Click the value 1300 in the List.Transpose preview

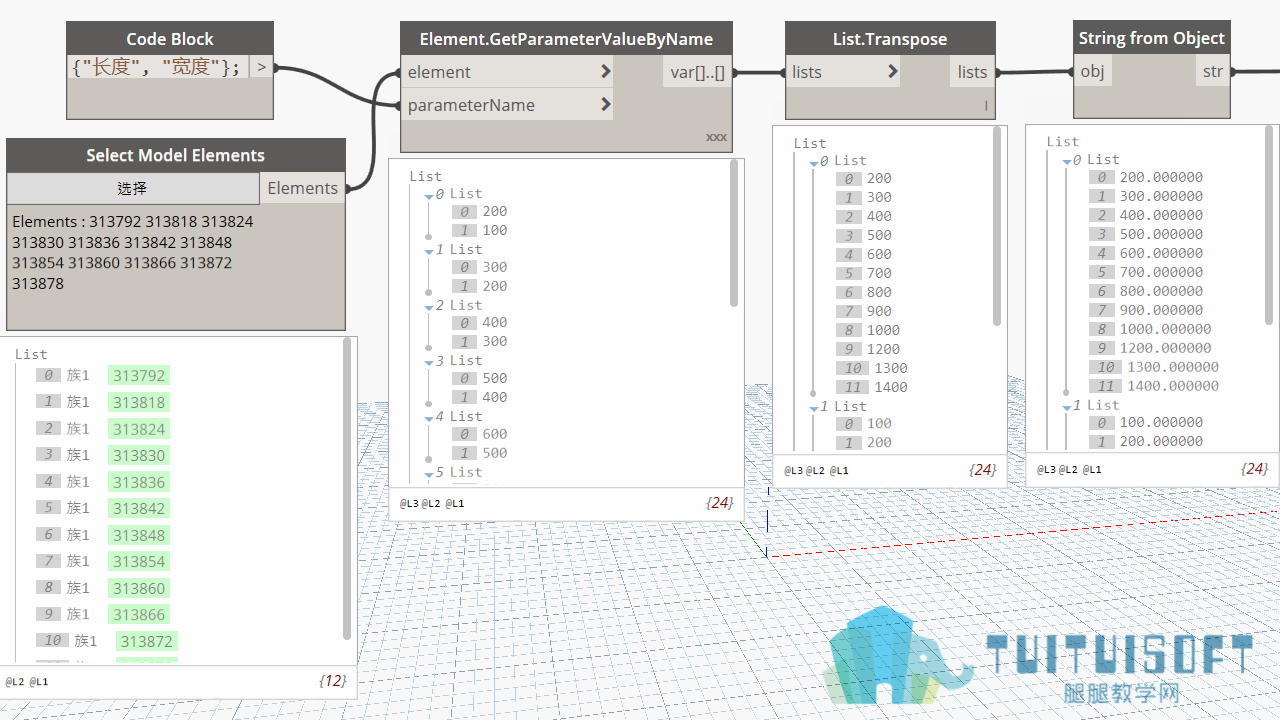[891, 368]
